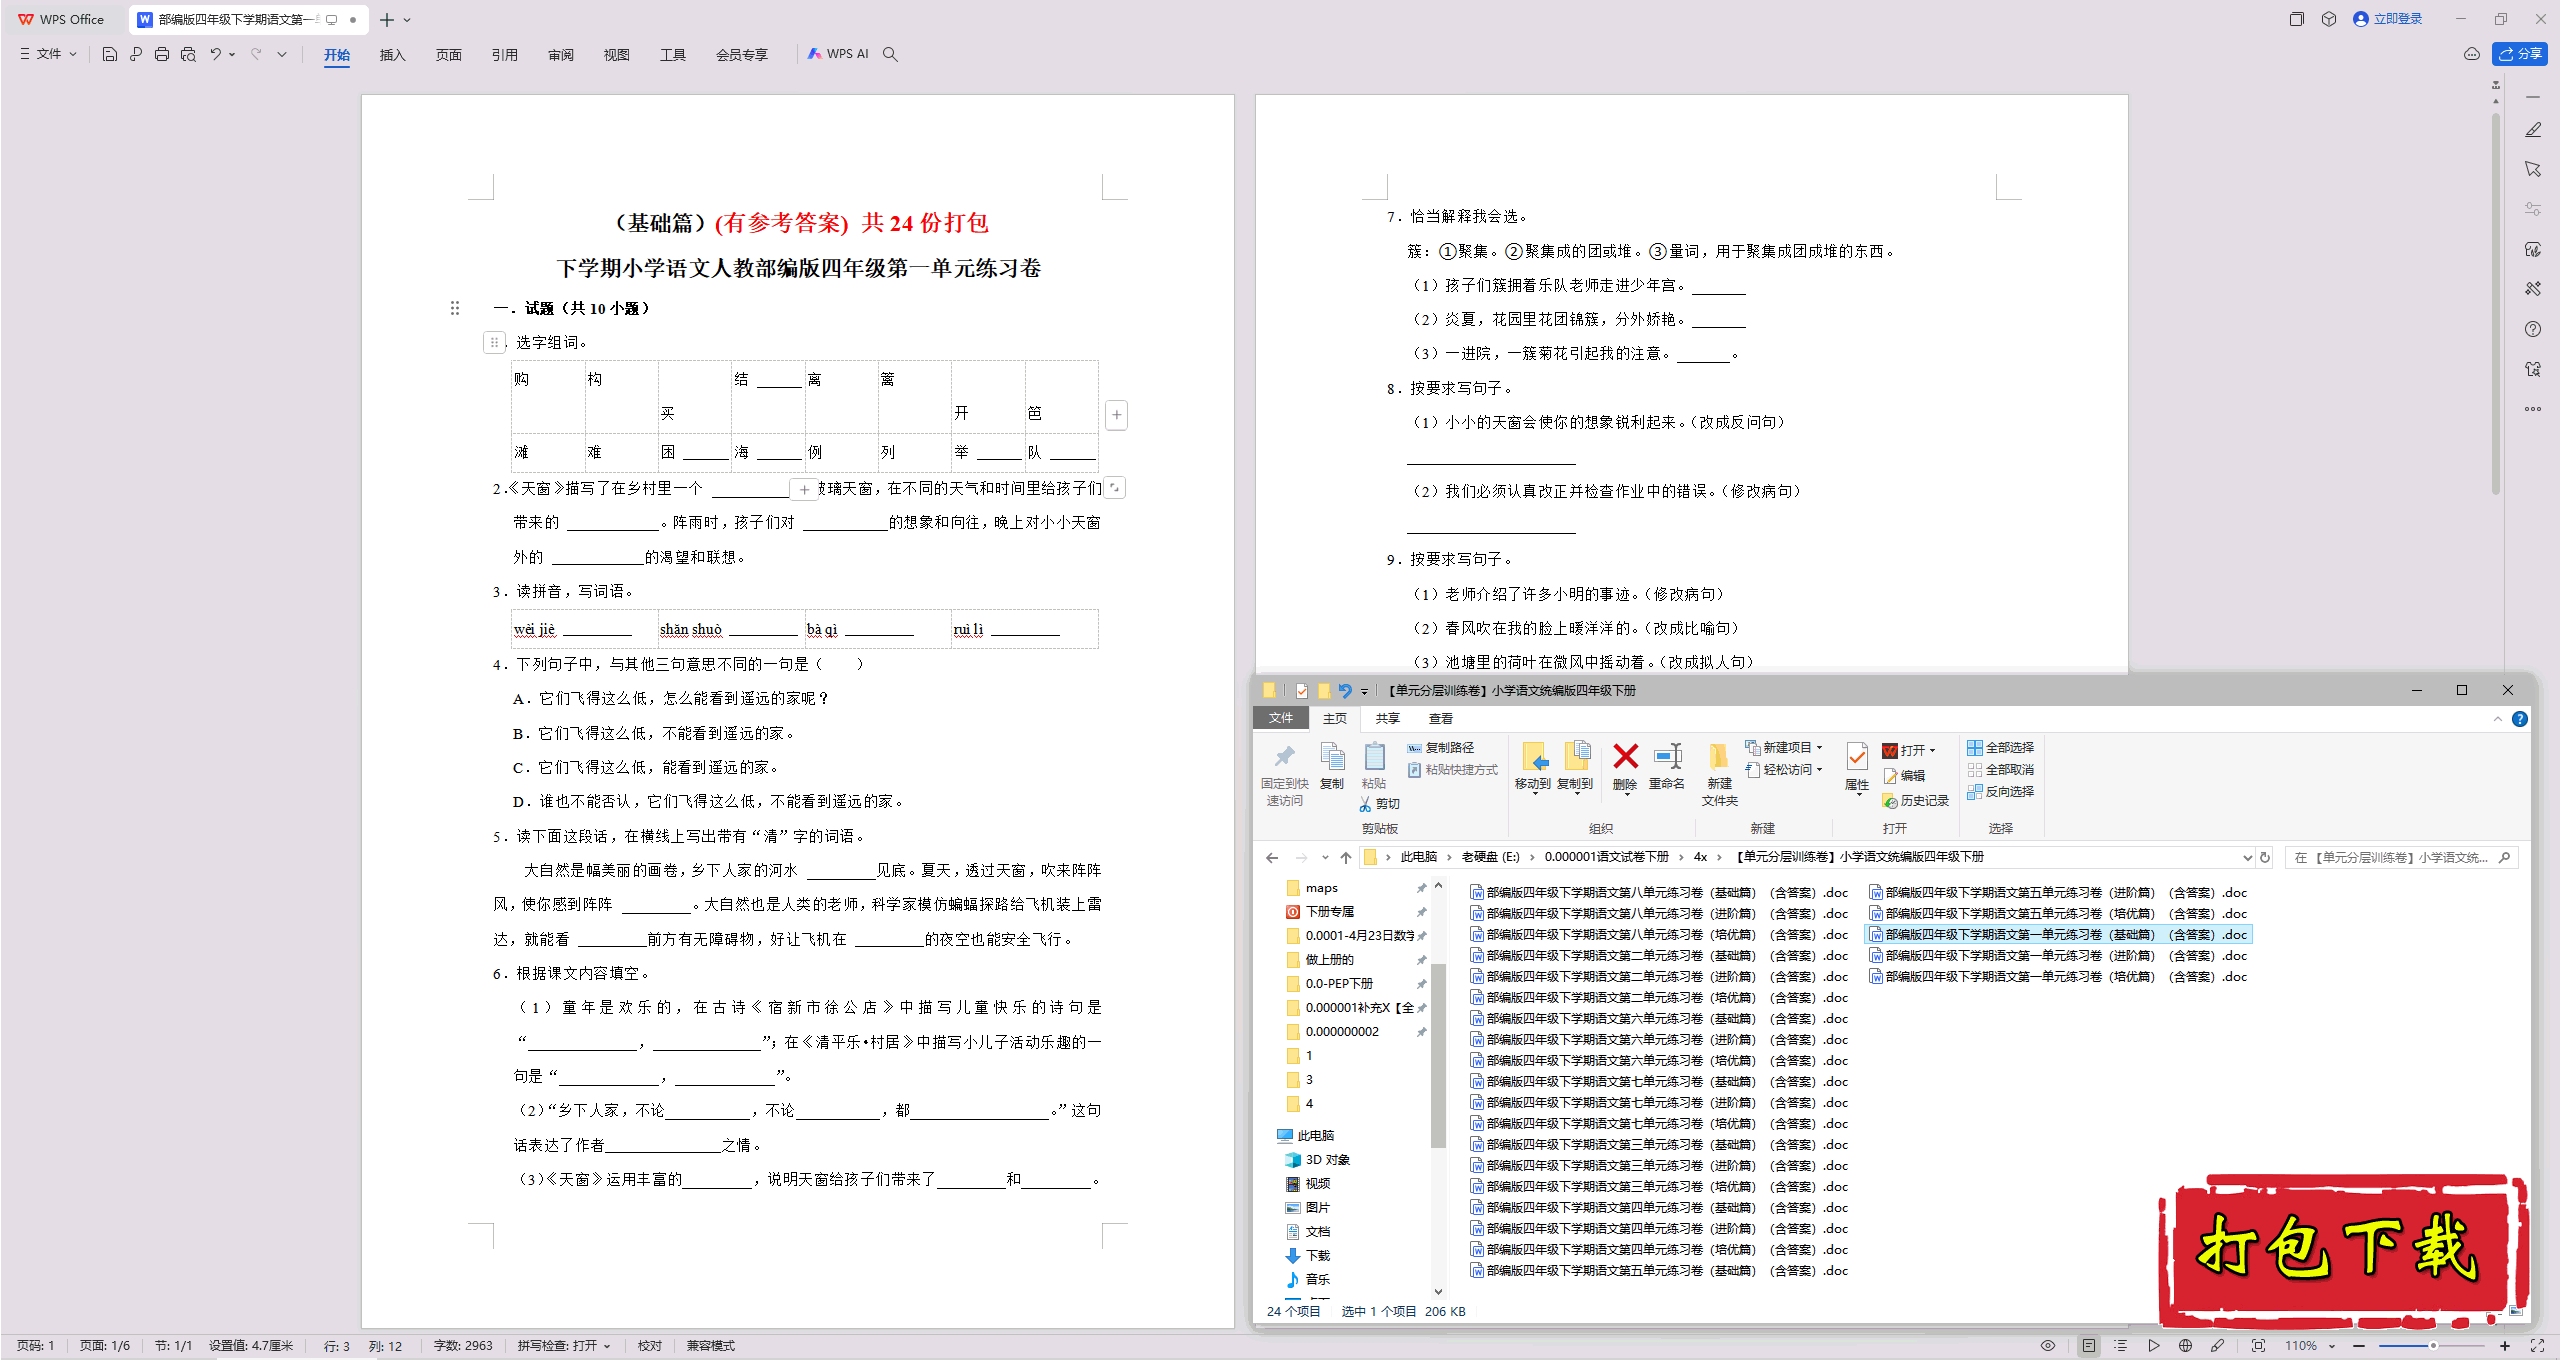
Task: Click the selection arrow icon in WPS sidebar
Action: click(2533, 169)
